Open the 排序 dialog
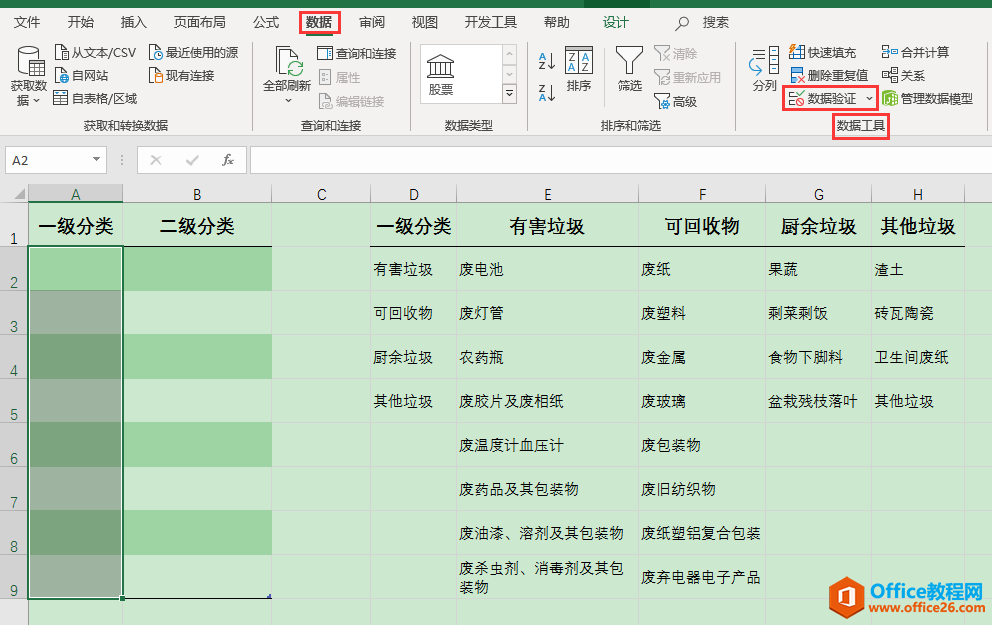This screenshot has height=625, width=992. click(x=579, y=69)
